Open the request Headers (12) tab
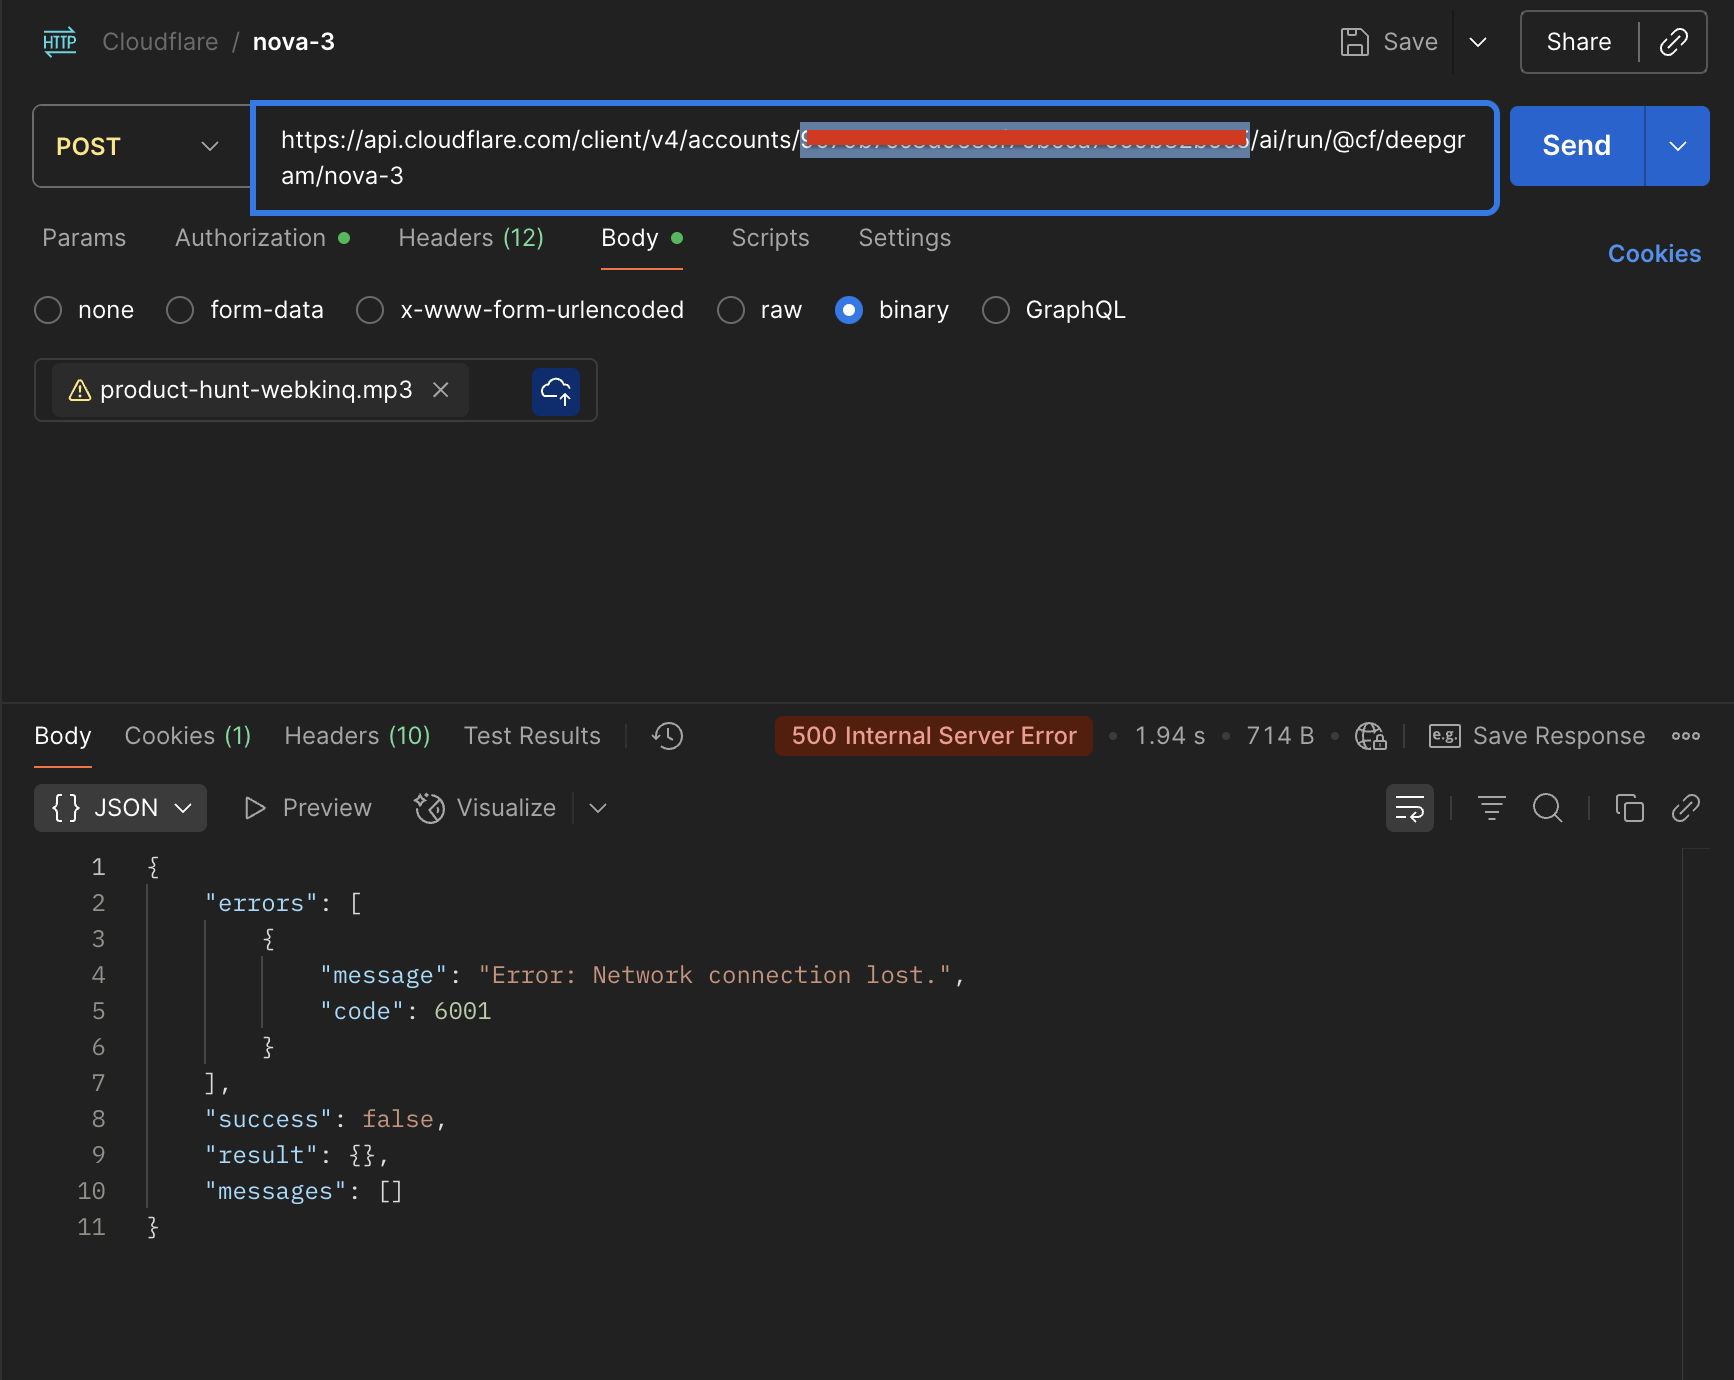Viewport: 1734px width, 1380px height. pyautogui.click(x=470, y=238)
